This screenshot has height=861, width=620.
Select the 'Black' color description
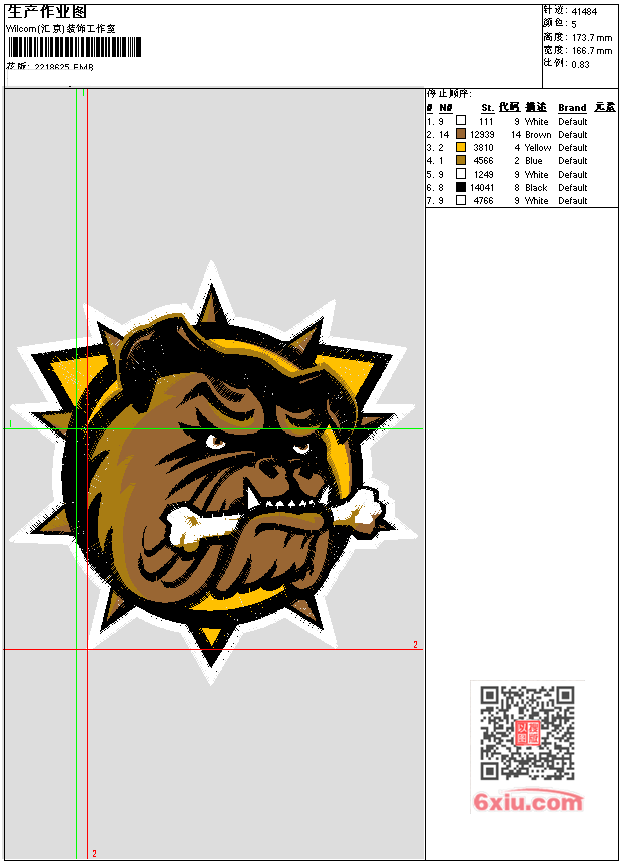pos(535,188)
